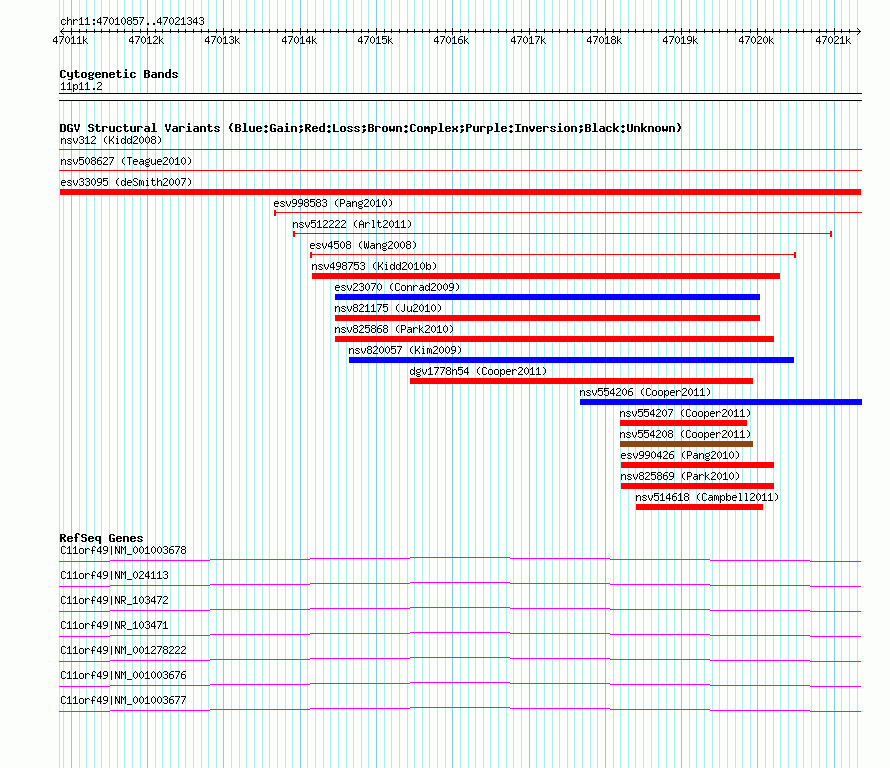Open transcript C11orf49|NR_103472

(x=114, y=601)
